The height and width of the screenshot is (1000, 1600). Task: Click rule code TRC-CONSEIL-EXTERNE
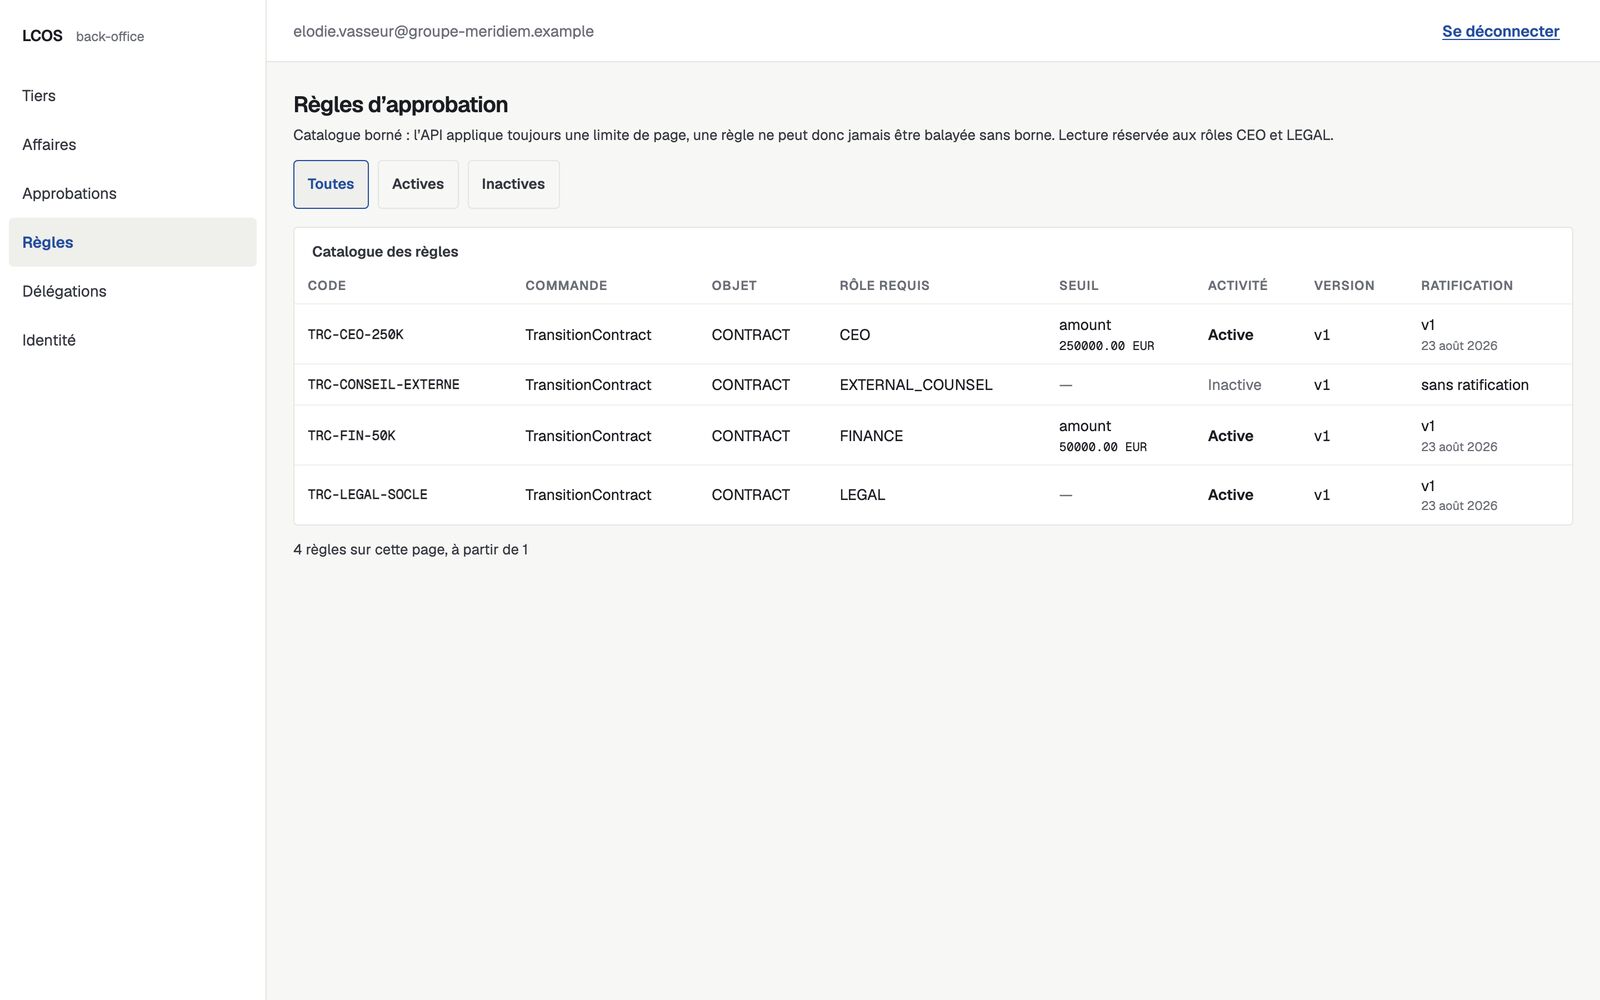[x=384, y=385]
